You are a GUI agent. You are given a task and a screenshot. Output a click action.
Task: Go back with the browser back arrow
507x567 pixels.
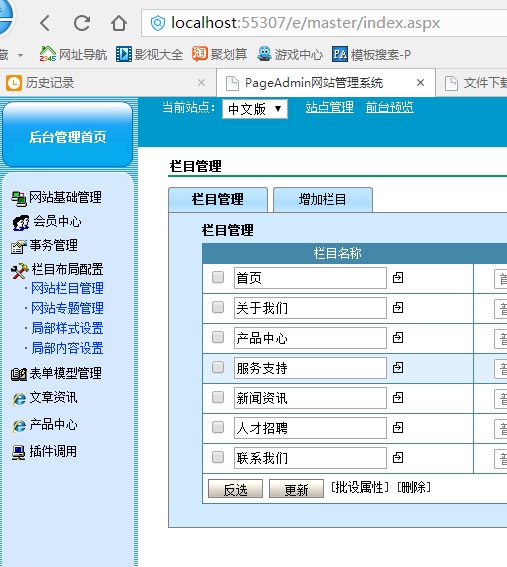coord(45,23)
